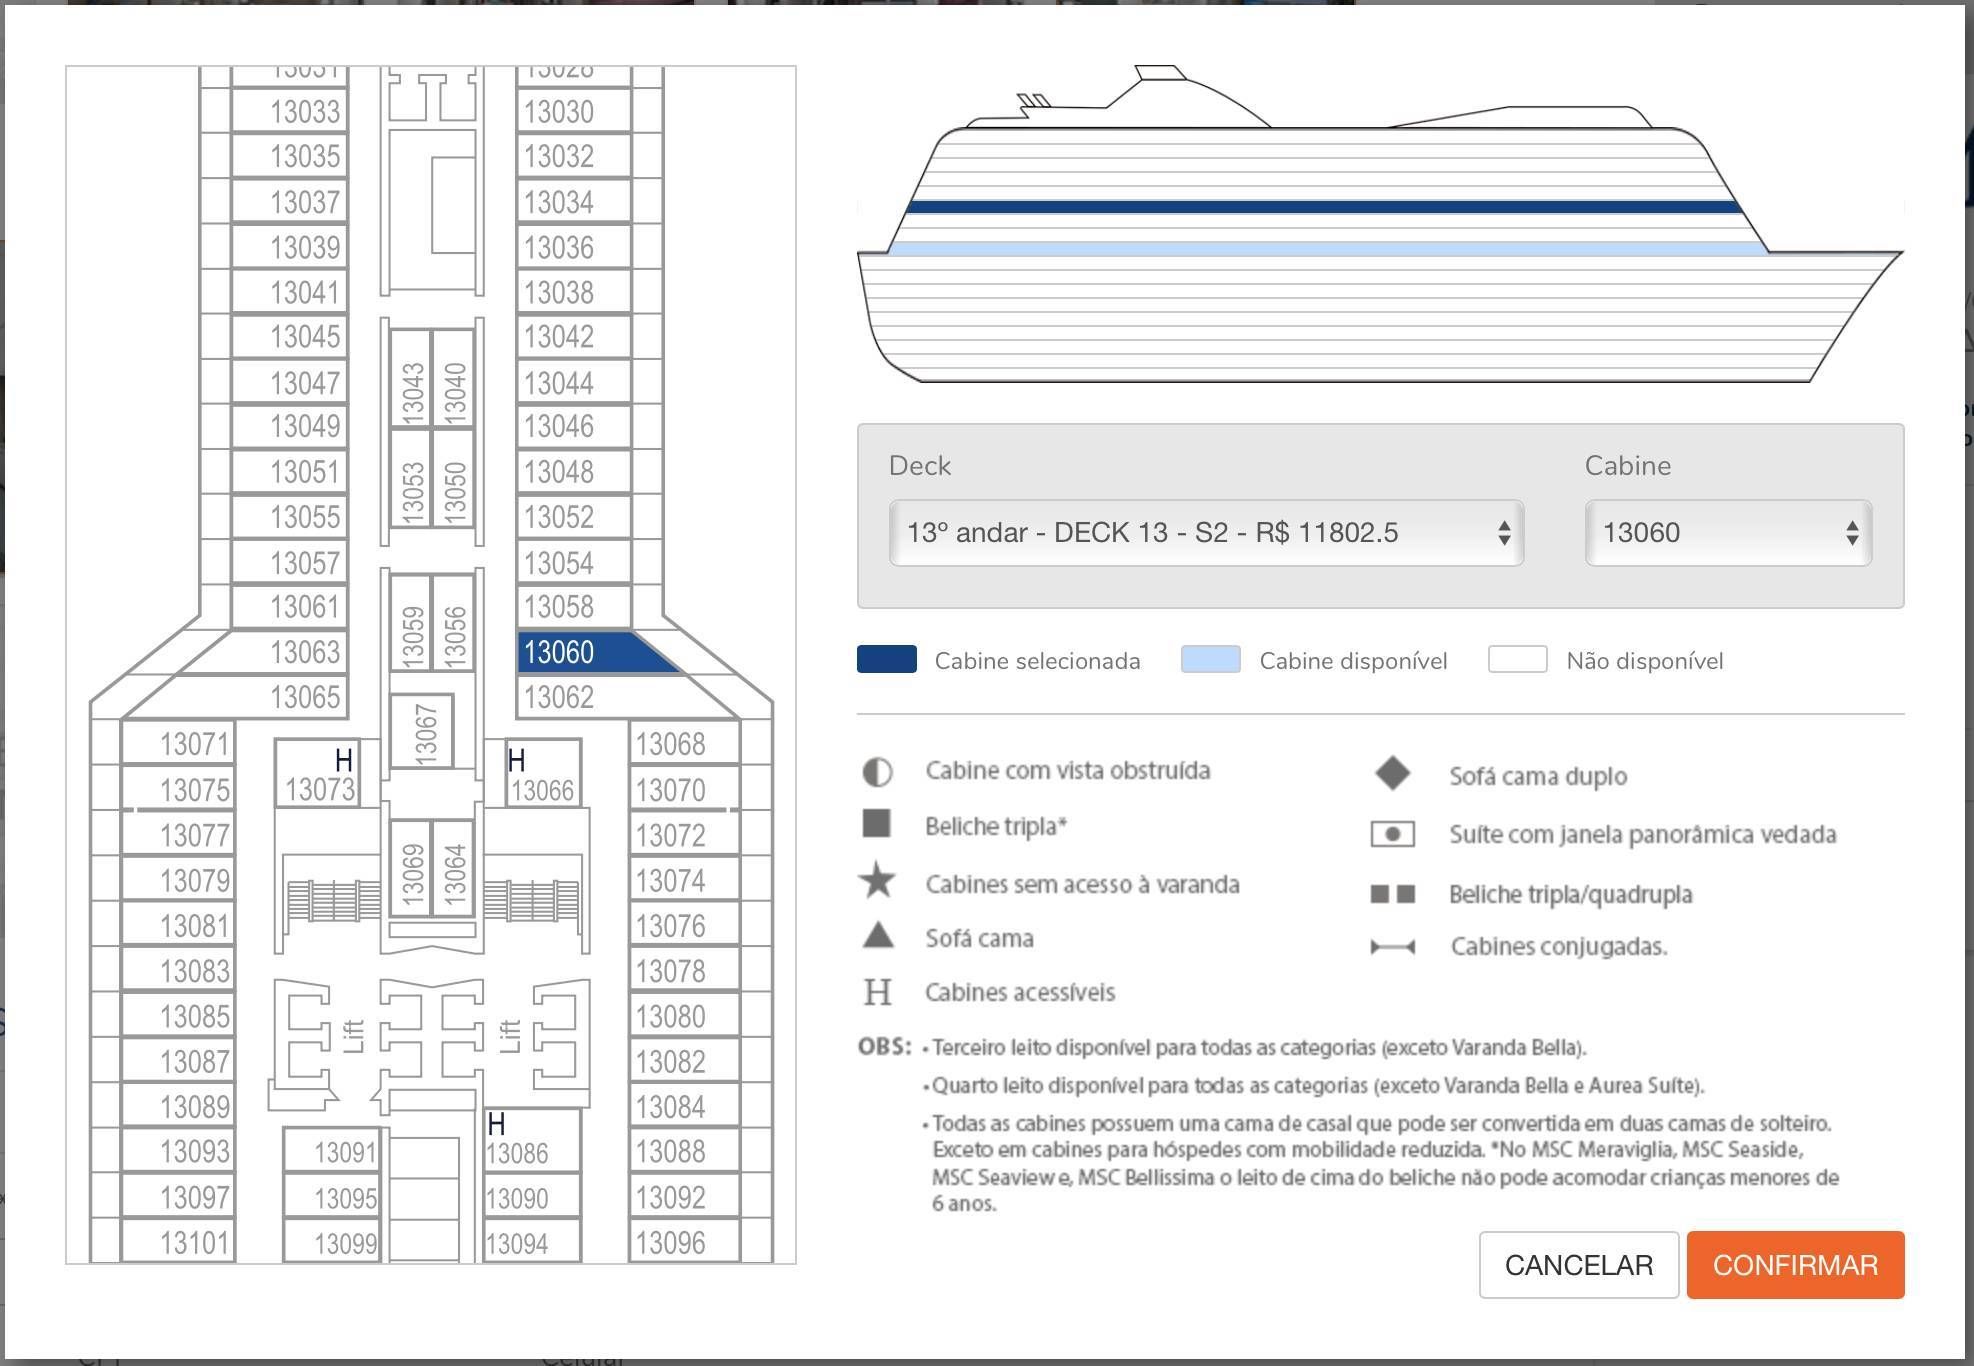Viewport: 1974px width, 1366px height.
Task: Select interior cabin 13040 on the plan
Action: pos(453,378)
